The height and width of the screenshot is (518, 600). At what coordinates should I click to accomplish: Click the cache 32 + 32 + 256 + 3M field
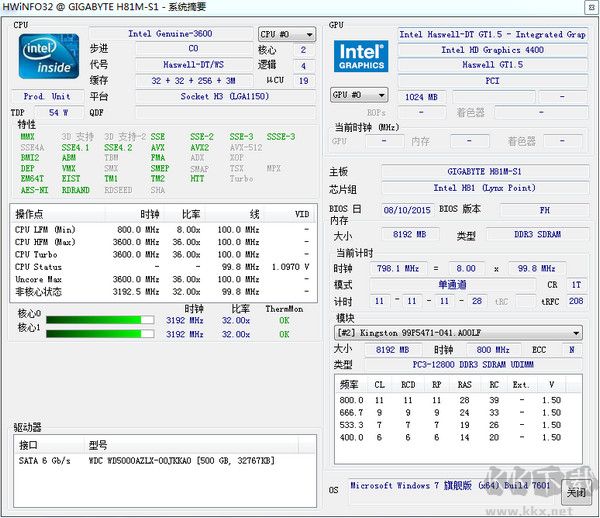point(194,81)
